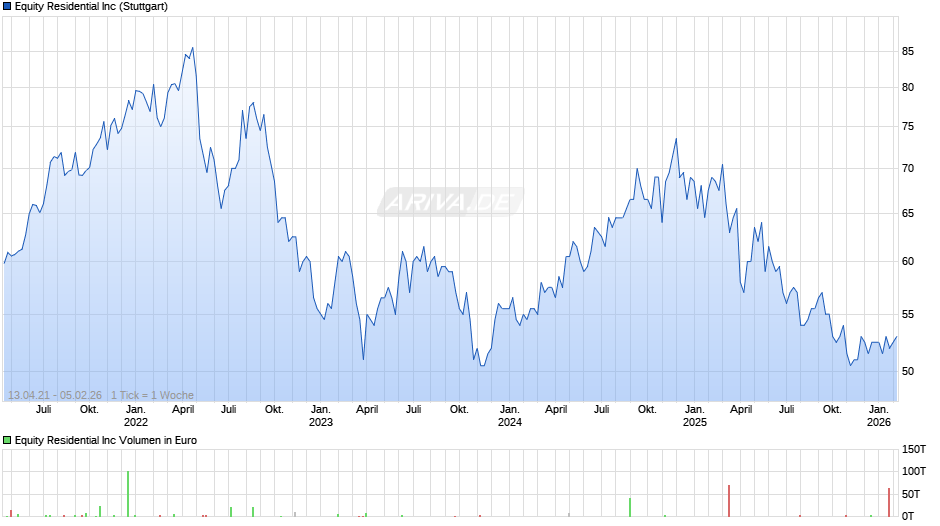Click the green volume bar near Sept. 2024
The height and width of the screenshot is (526, 940).
(630, 507)
